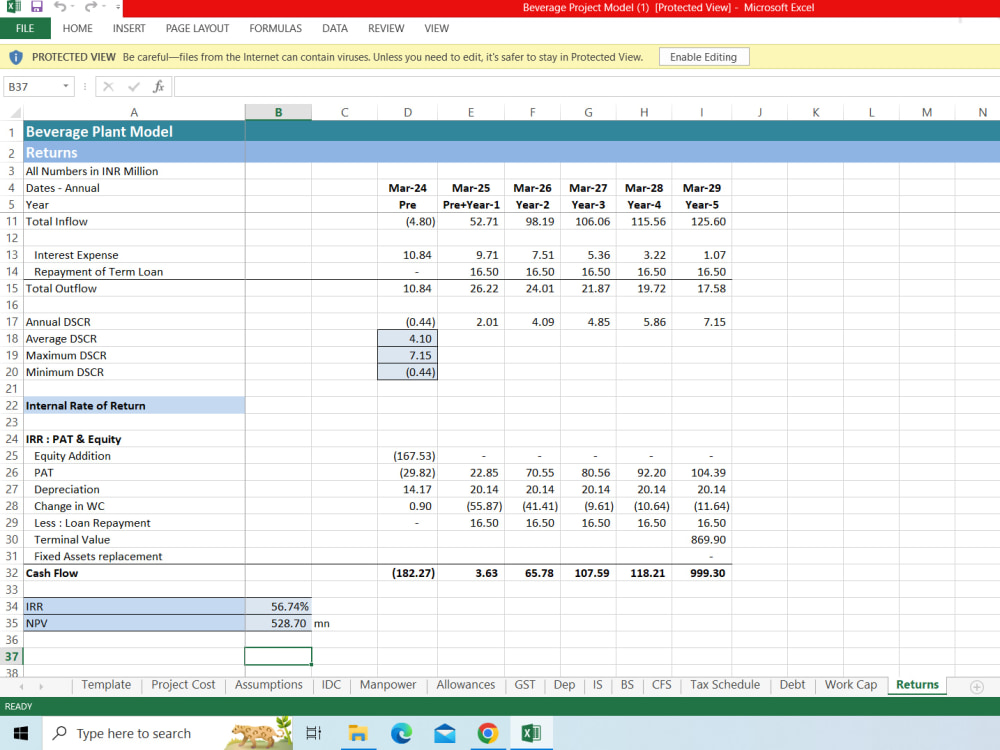Open the FILE backstage menu

pyautogui.click(x=26, y=28)
